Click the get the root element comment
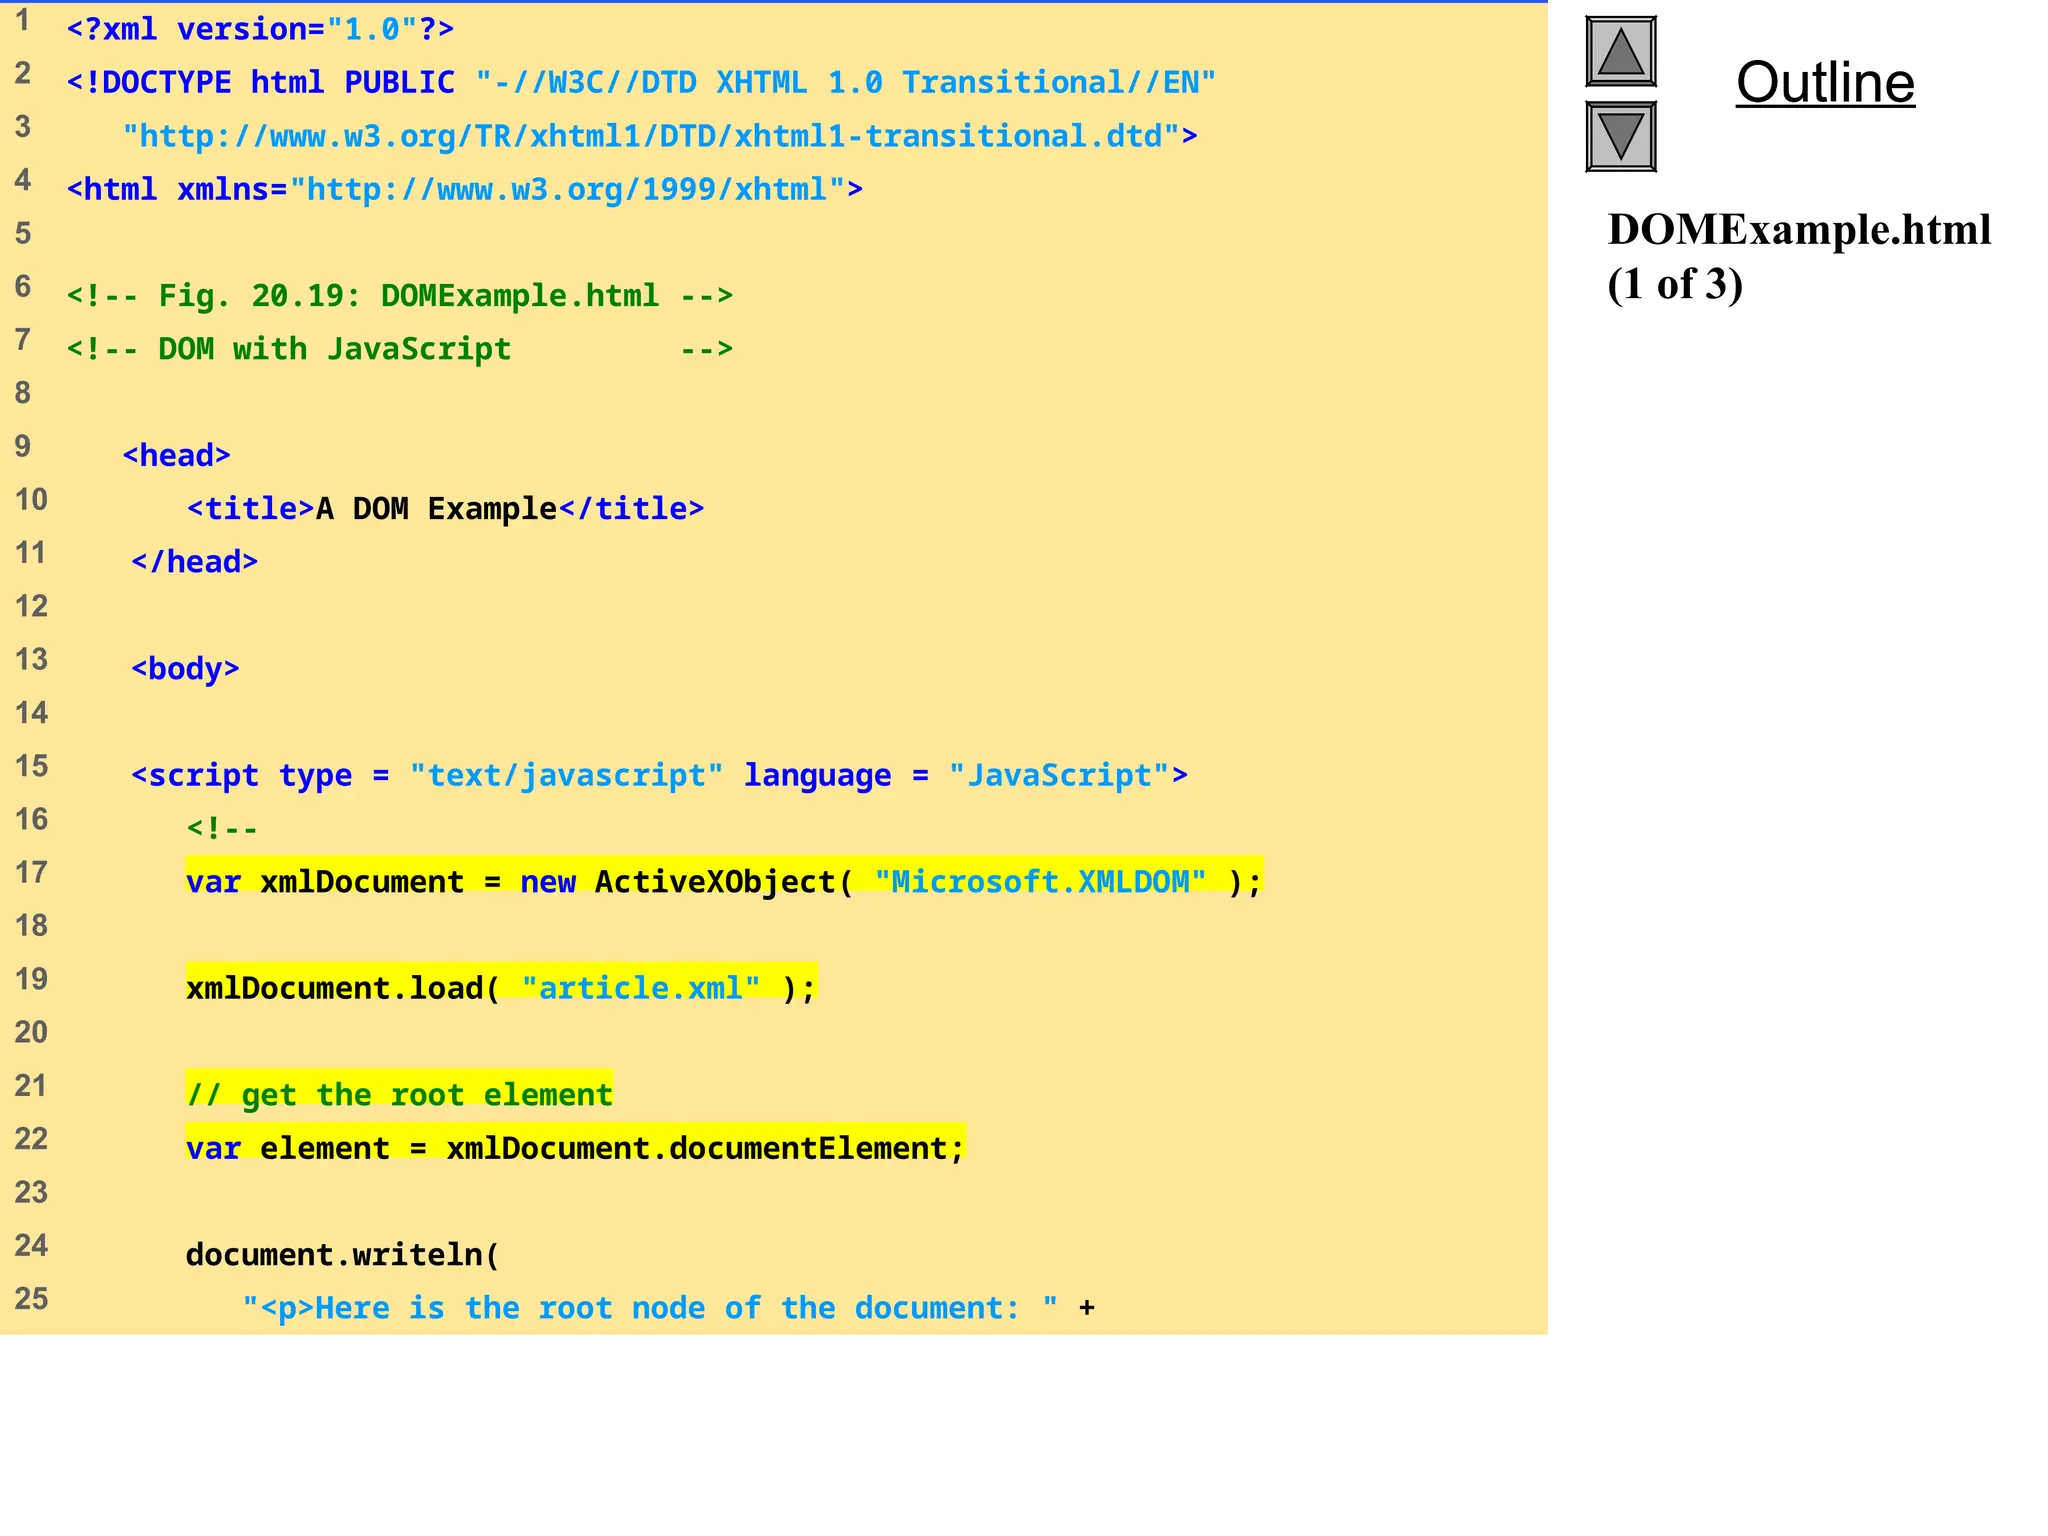Screen dimensions: 2048x1536 point(399,1093)
